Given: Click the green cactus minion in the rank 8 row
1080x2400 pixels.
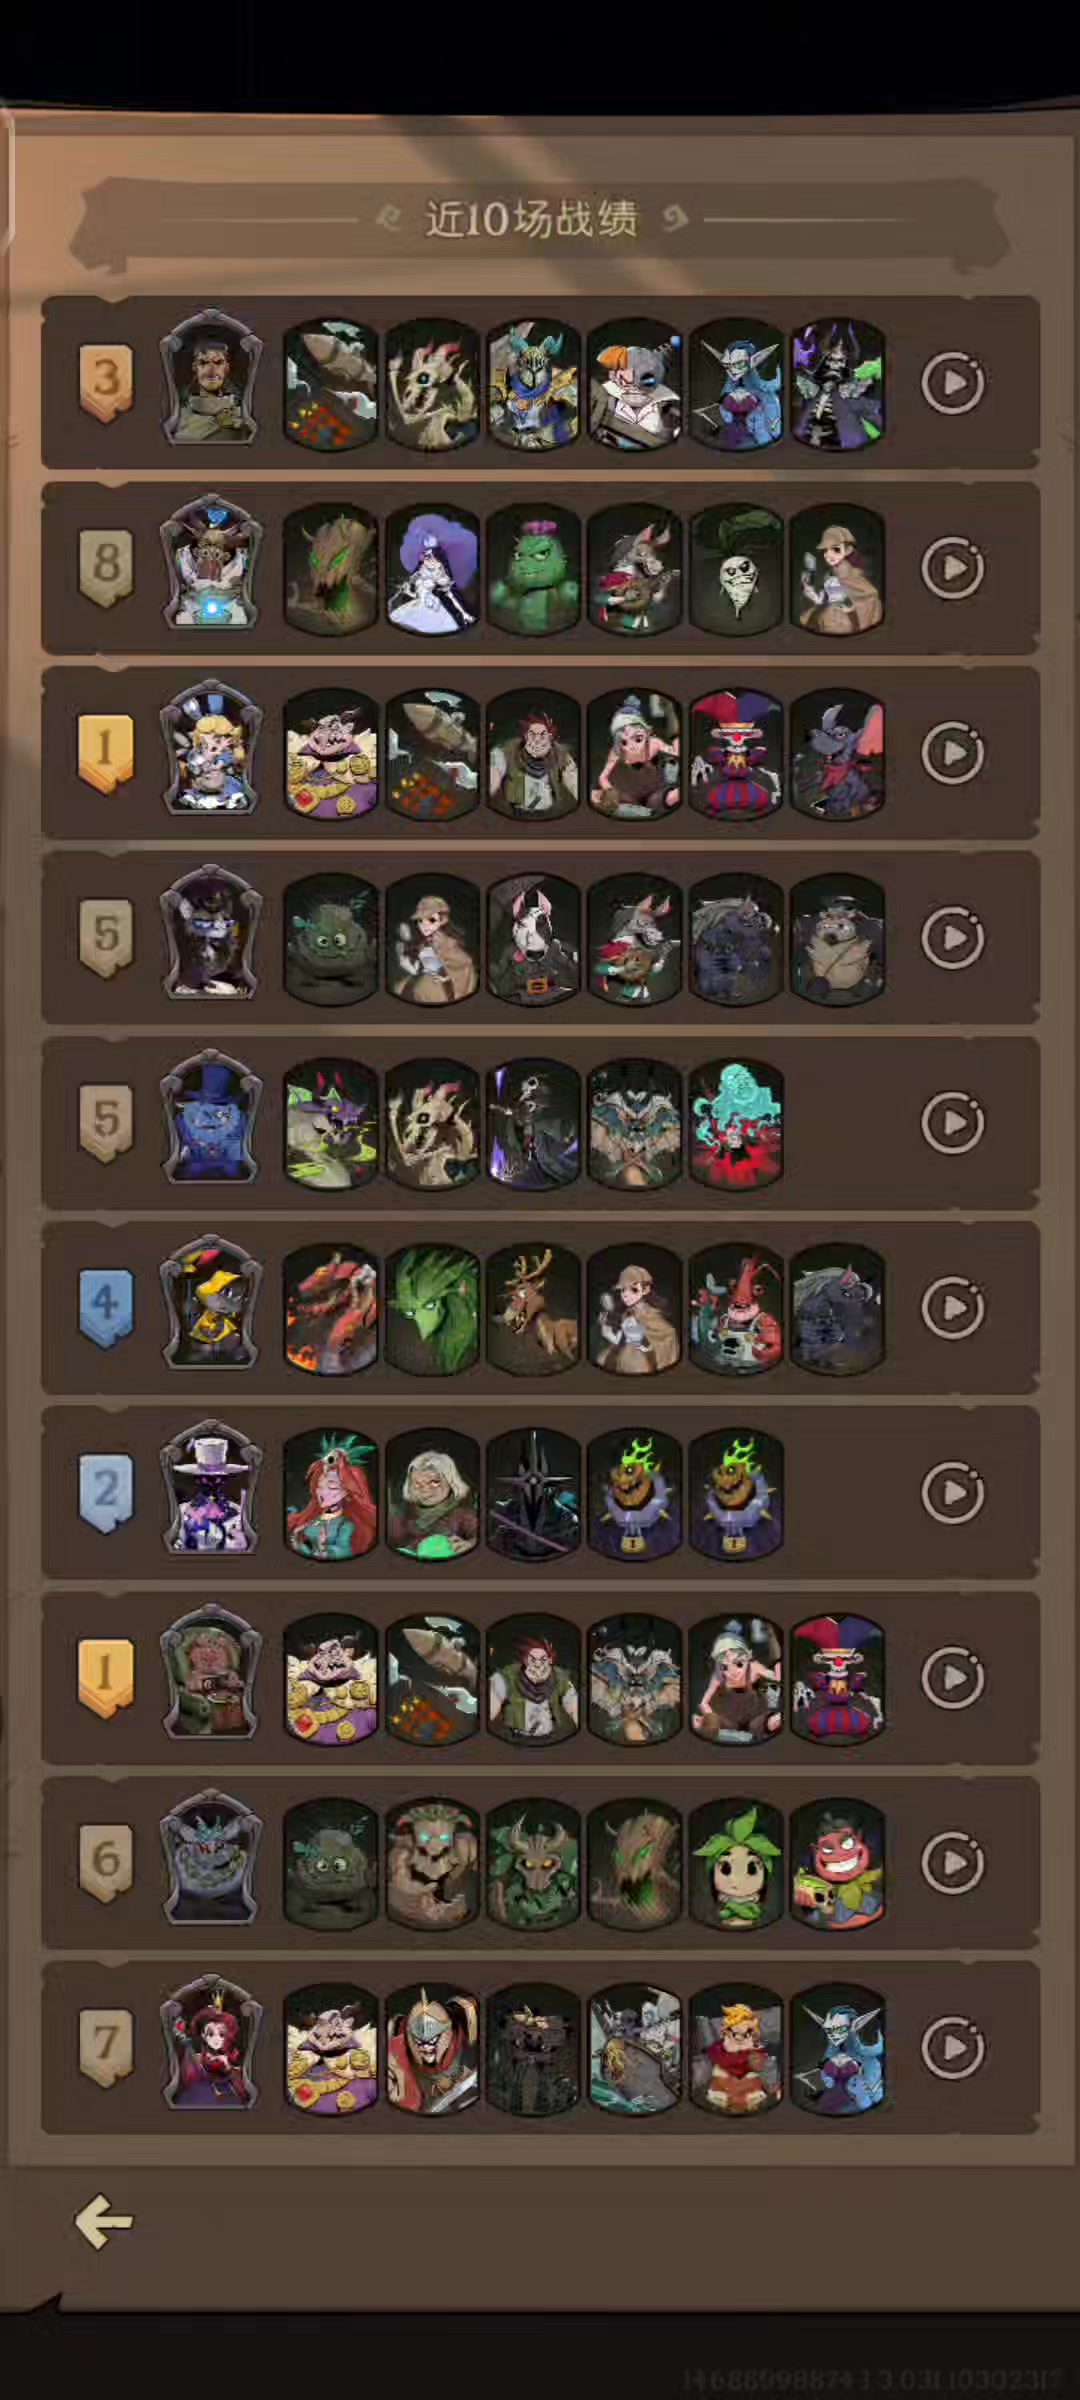Looking at the screenshot, I should [533, 568].
